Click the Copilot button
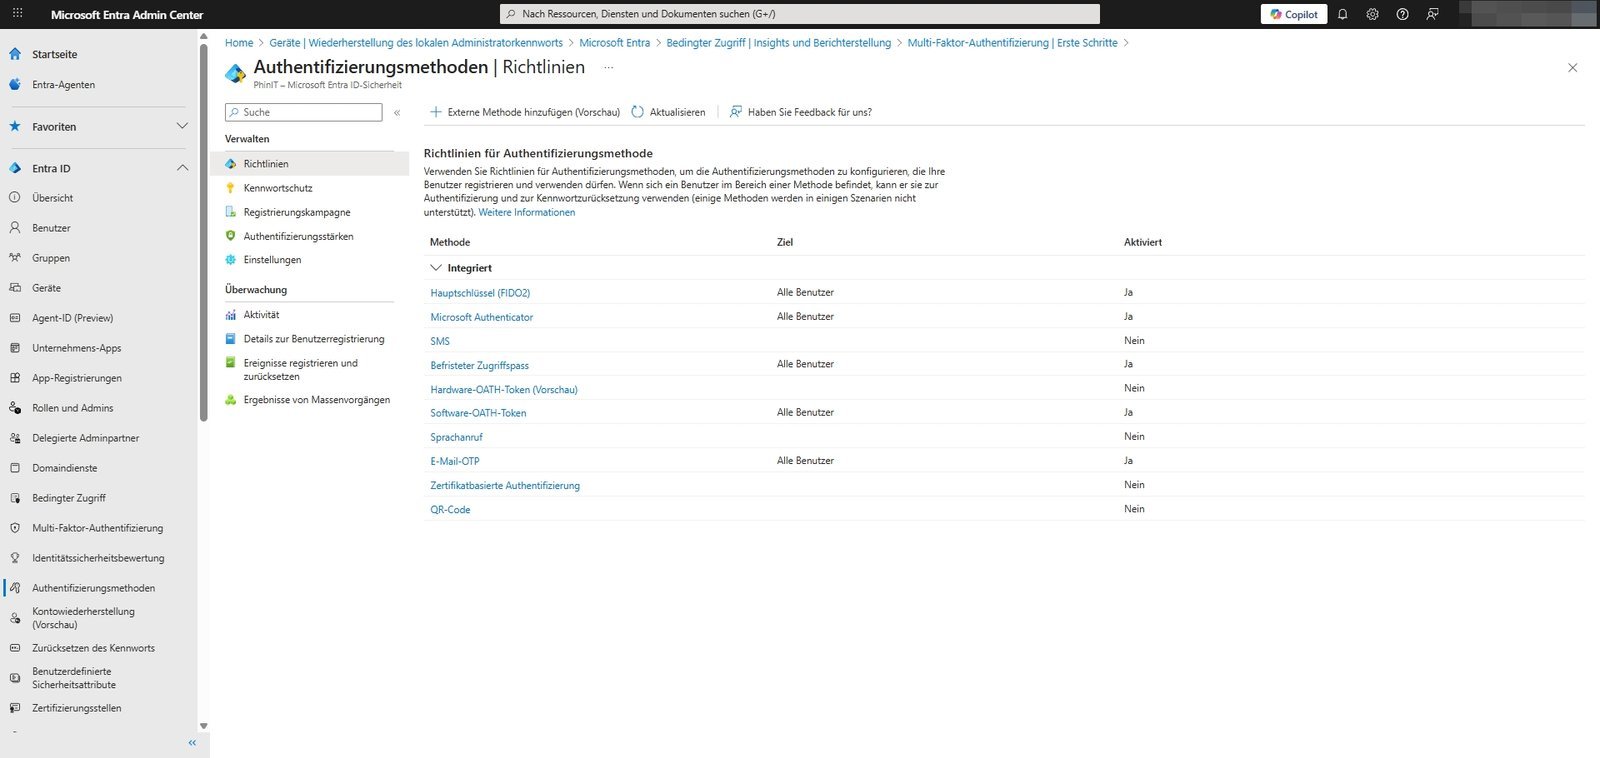Viewport: 1600px width, 758px height. tap(1294, 14)
